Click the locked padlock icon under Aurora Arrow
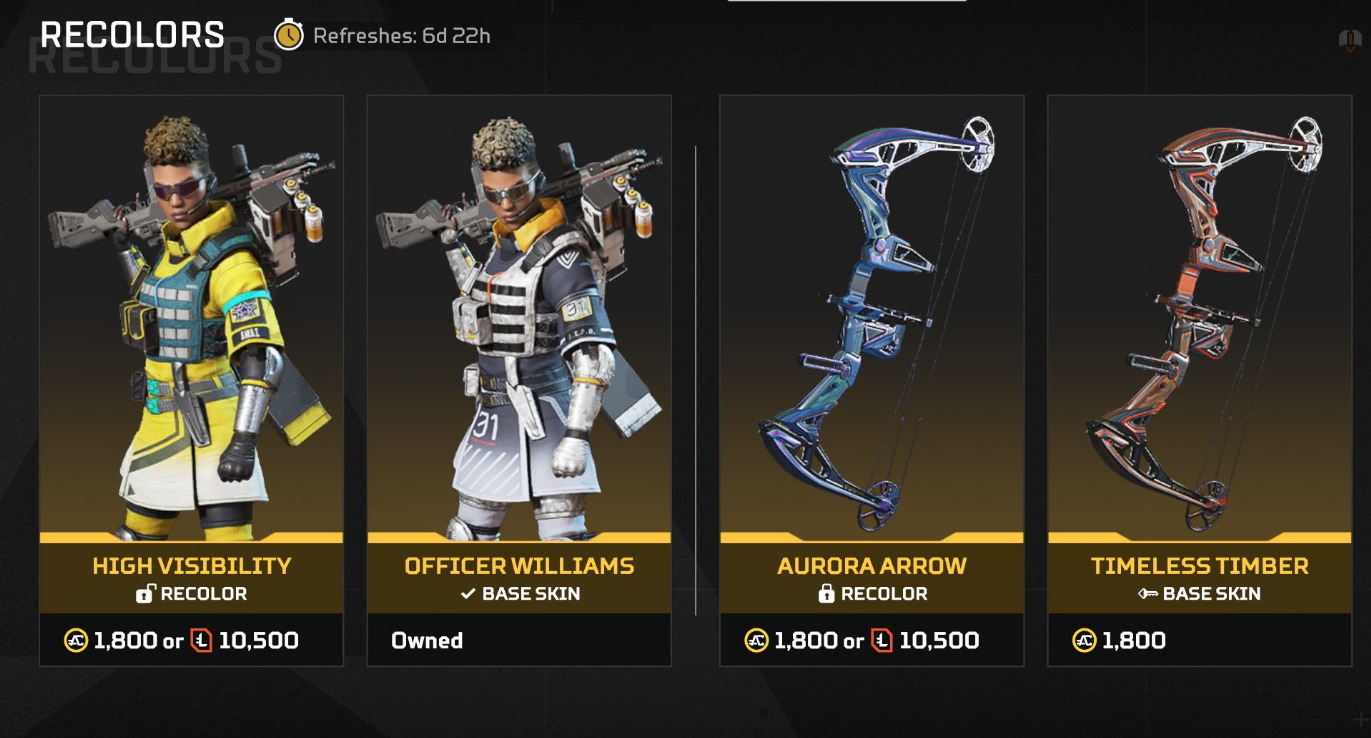 826,594
